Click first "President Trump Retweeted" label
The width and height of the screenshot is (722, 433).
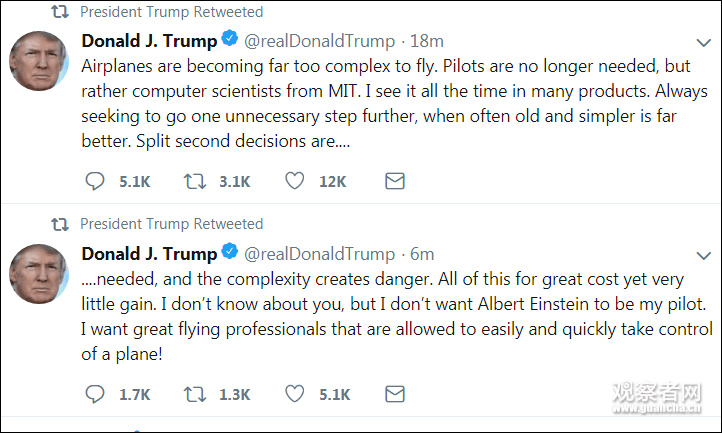pyautogui.click(x=171, y=12)
